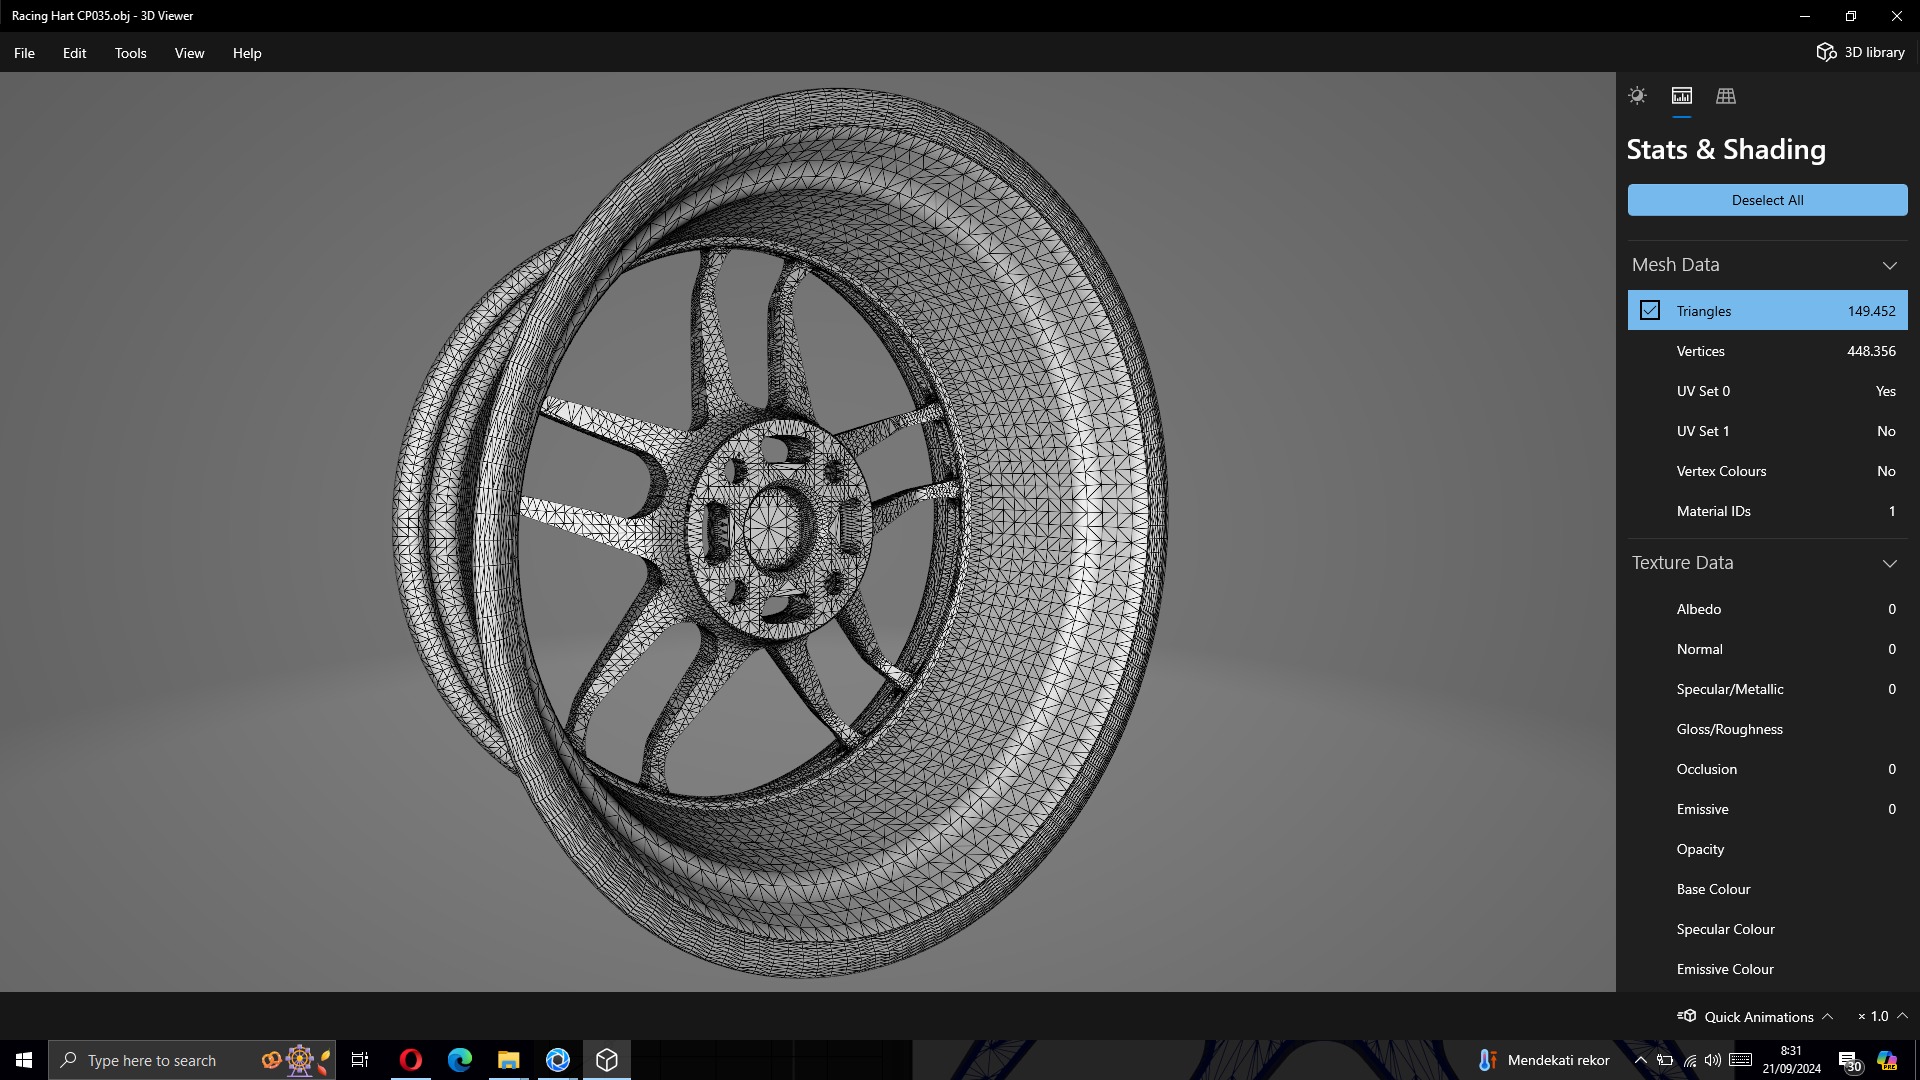Toggle UV Set 0 display row

tap(1767, 391)
